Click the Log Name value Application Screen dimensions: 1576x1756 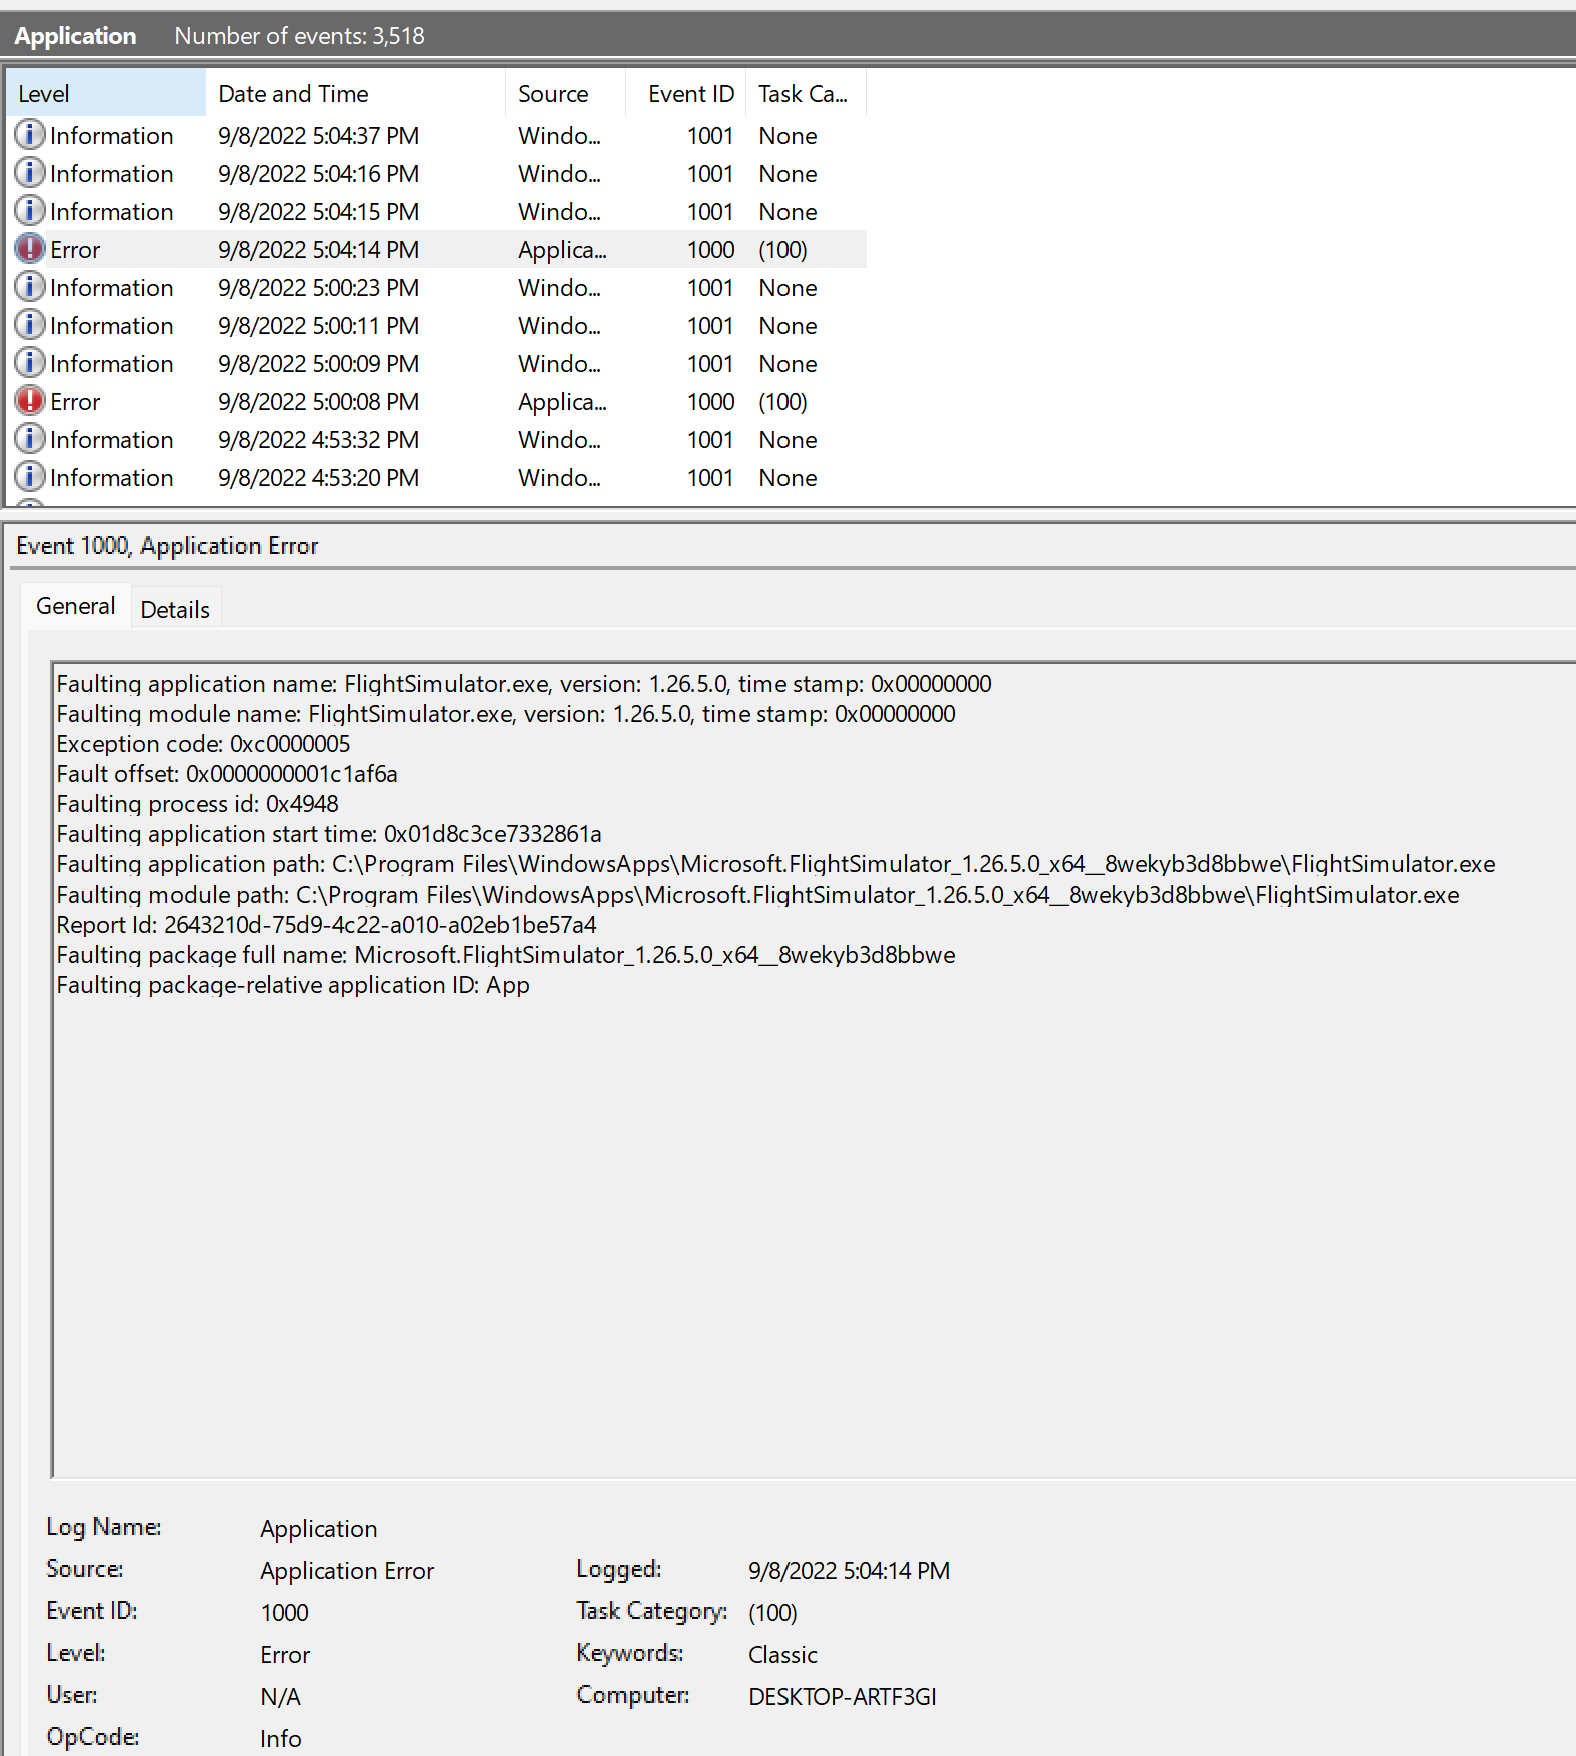[x=319, y=1529]
